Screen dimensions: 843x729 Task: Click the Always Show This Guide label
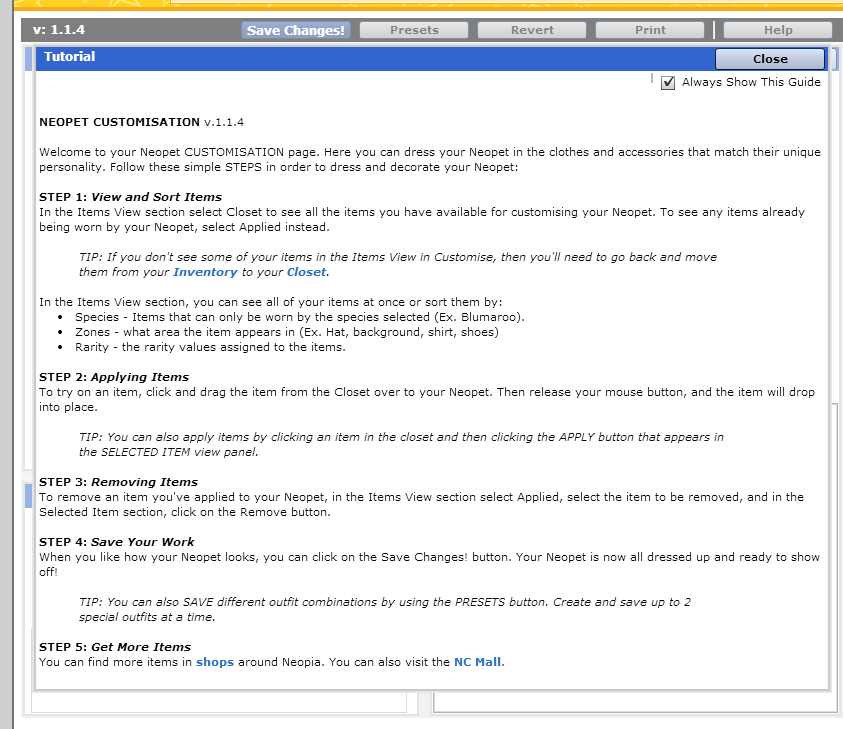751,82
